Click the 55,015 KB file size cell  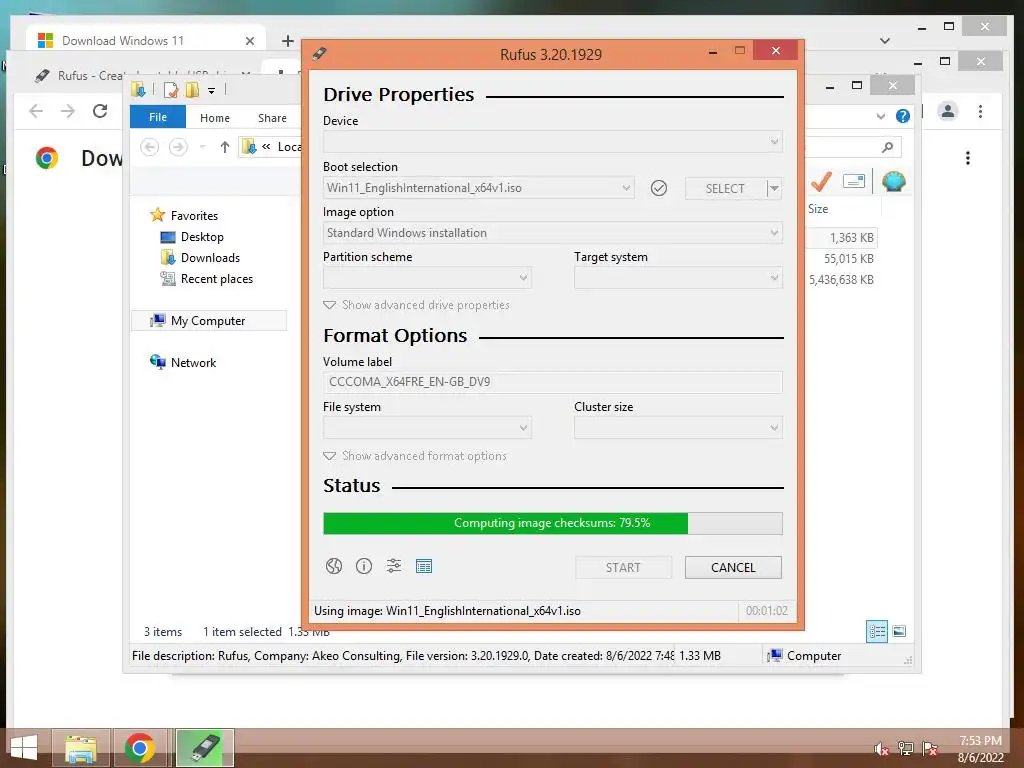(848, 259)
